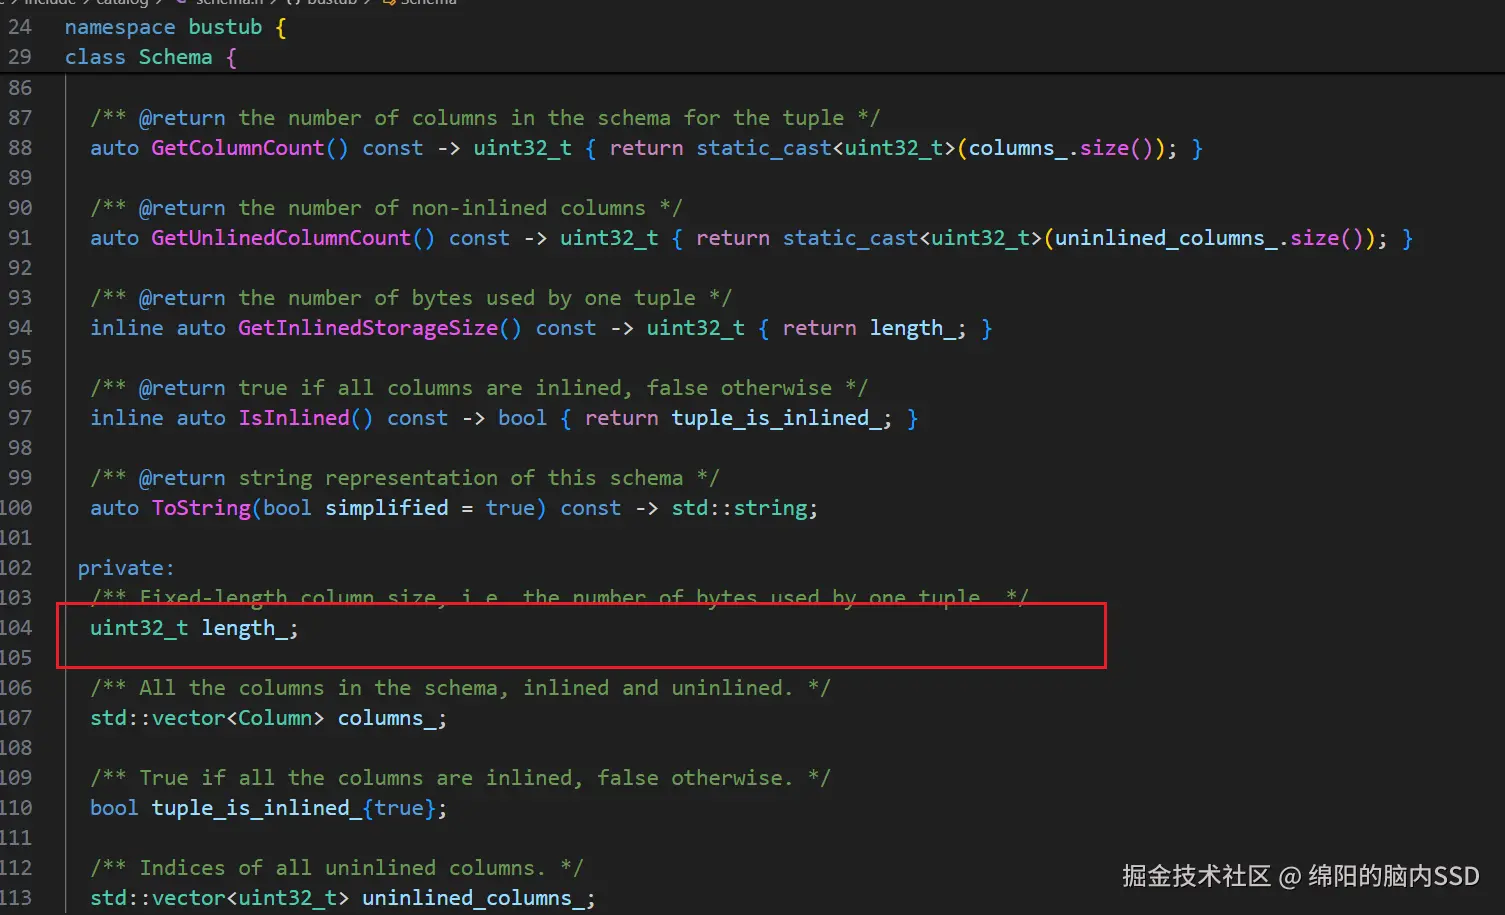Click comment 'Indices of all uninlined columns.'
This screenshot has width=1505, height=915.
pos(343,868)
